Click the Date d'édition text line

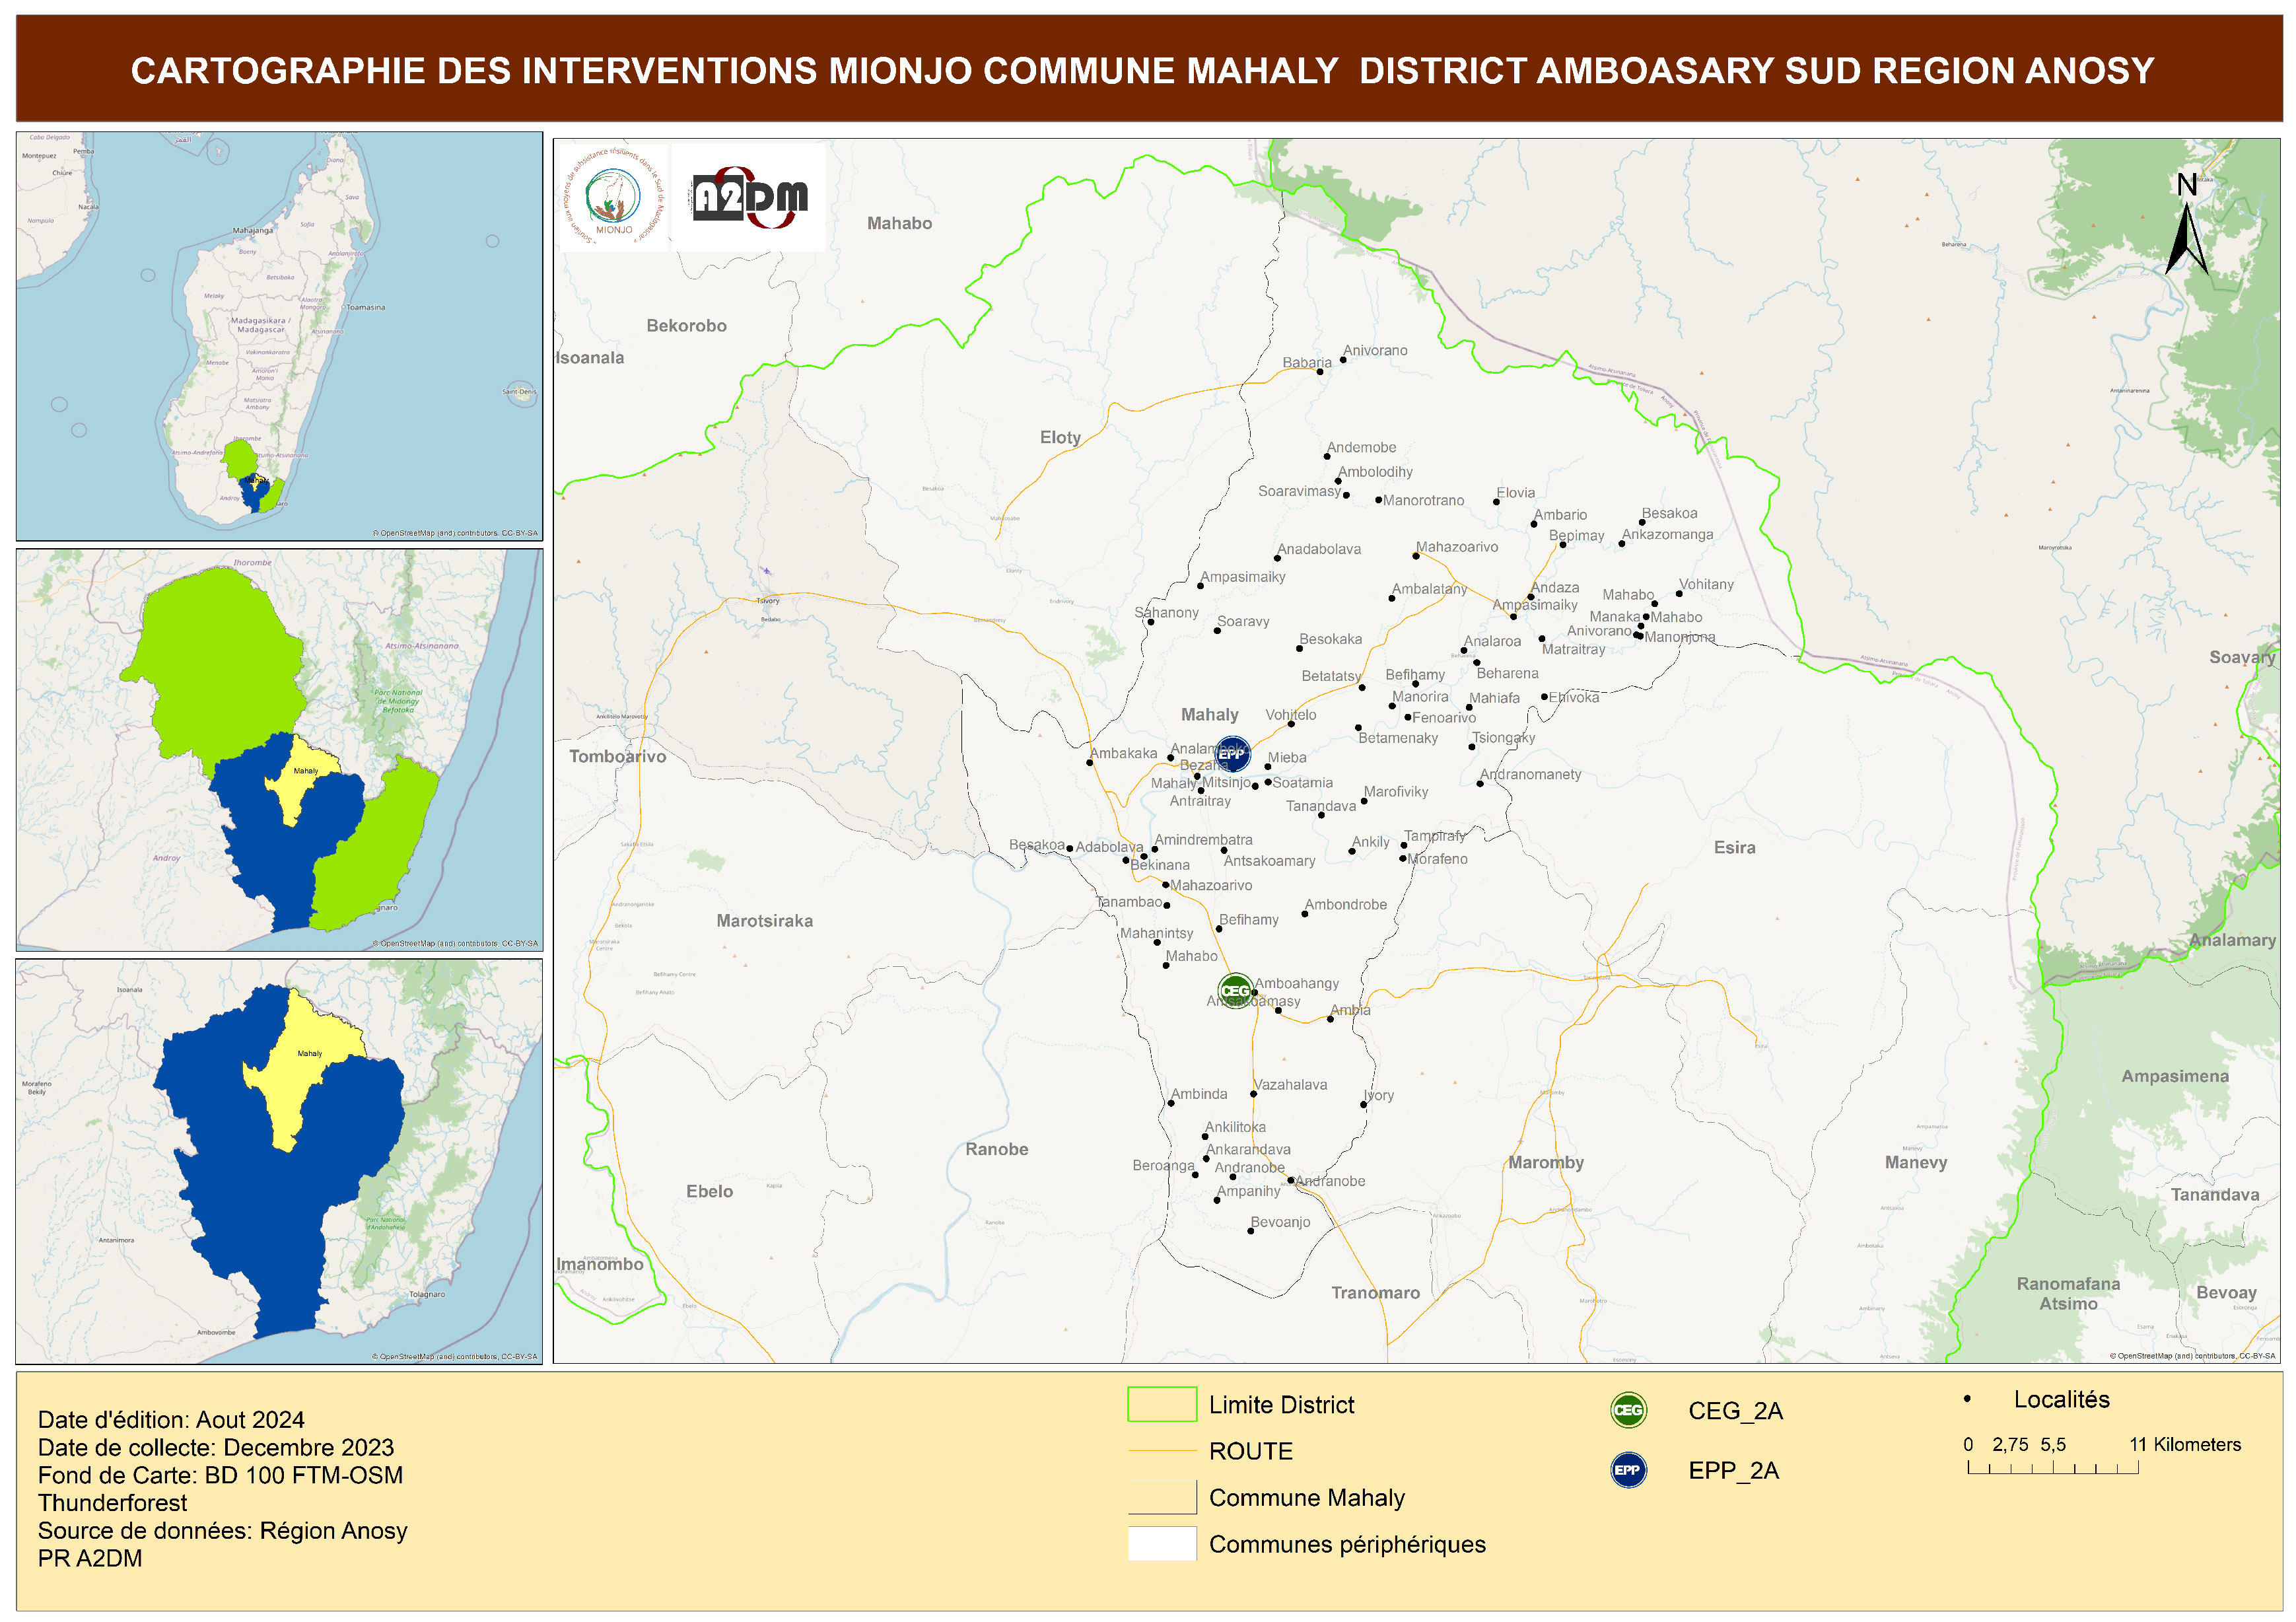pyautogui.click(x=171, y=1419)
